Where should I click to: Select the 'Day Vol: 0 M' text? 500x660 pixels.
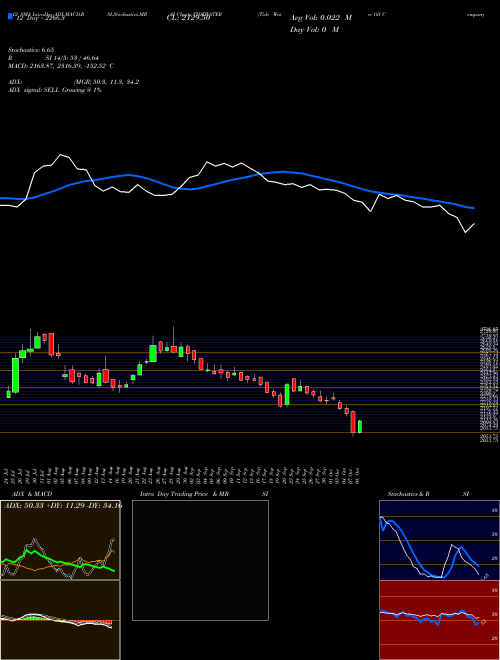tap(314, 29)
